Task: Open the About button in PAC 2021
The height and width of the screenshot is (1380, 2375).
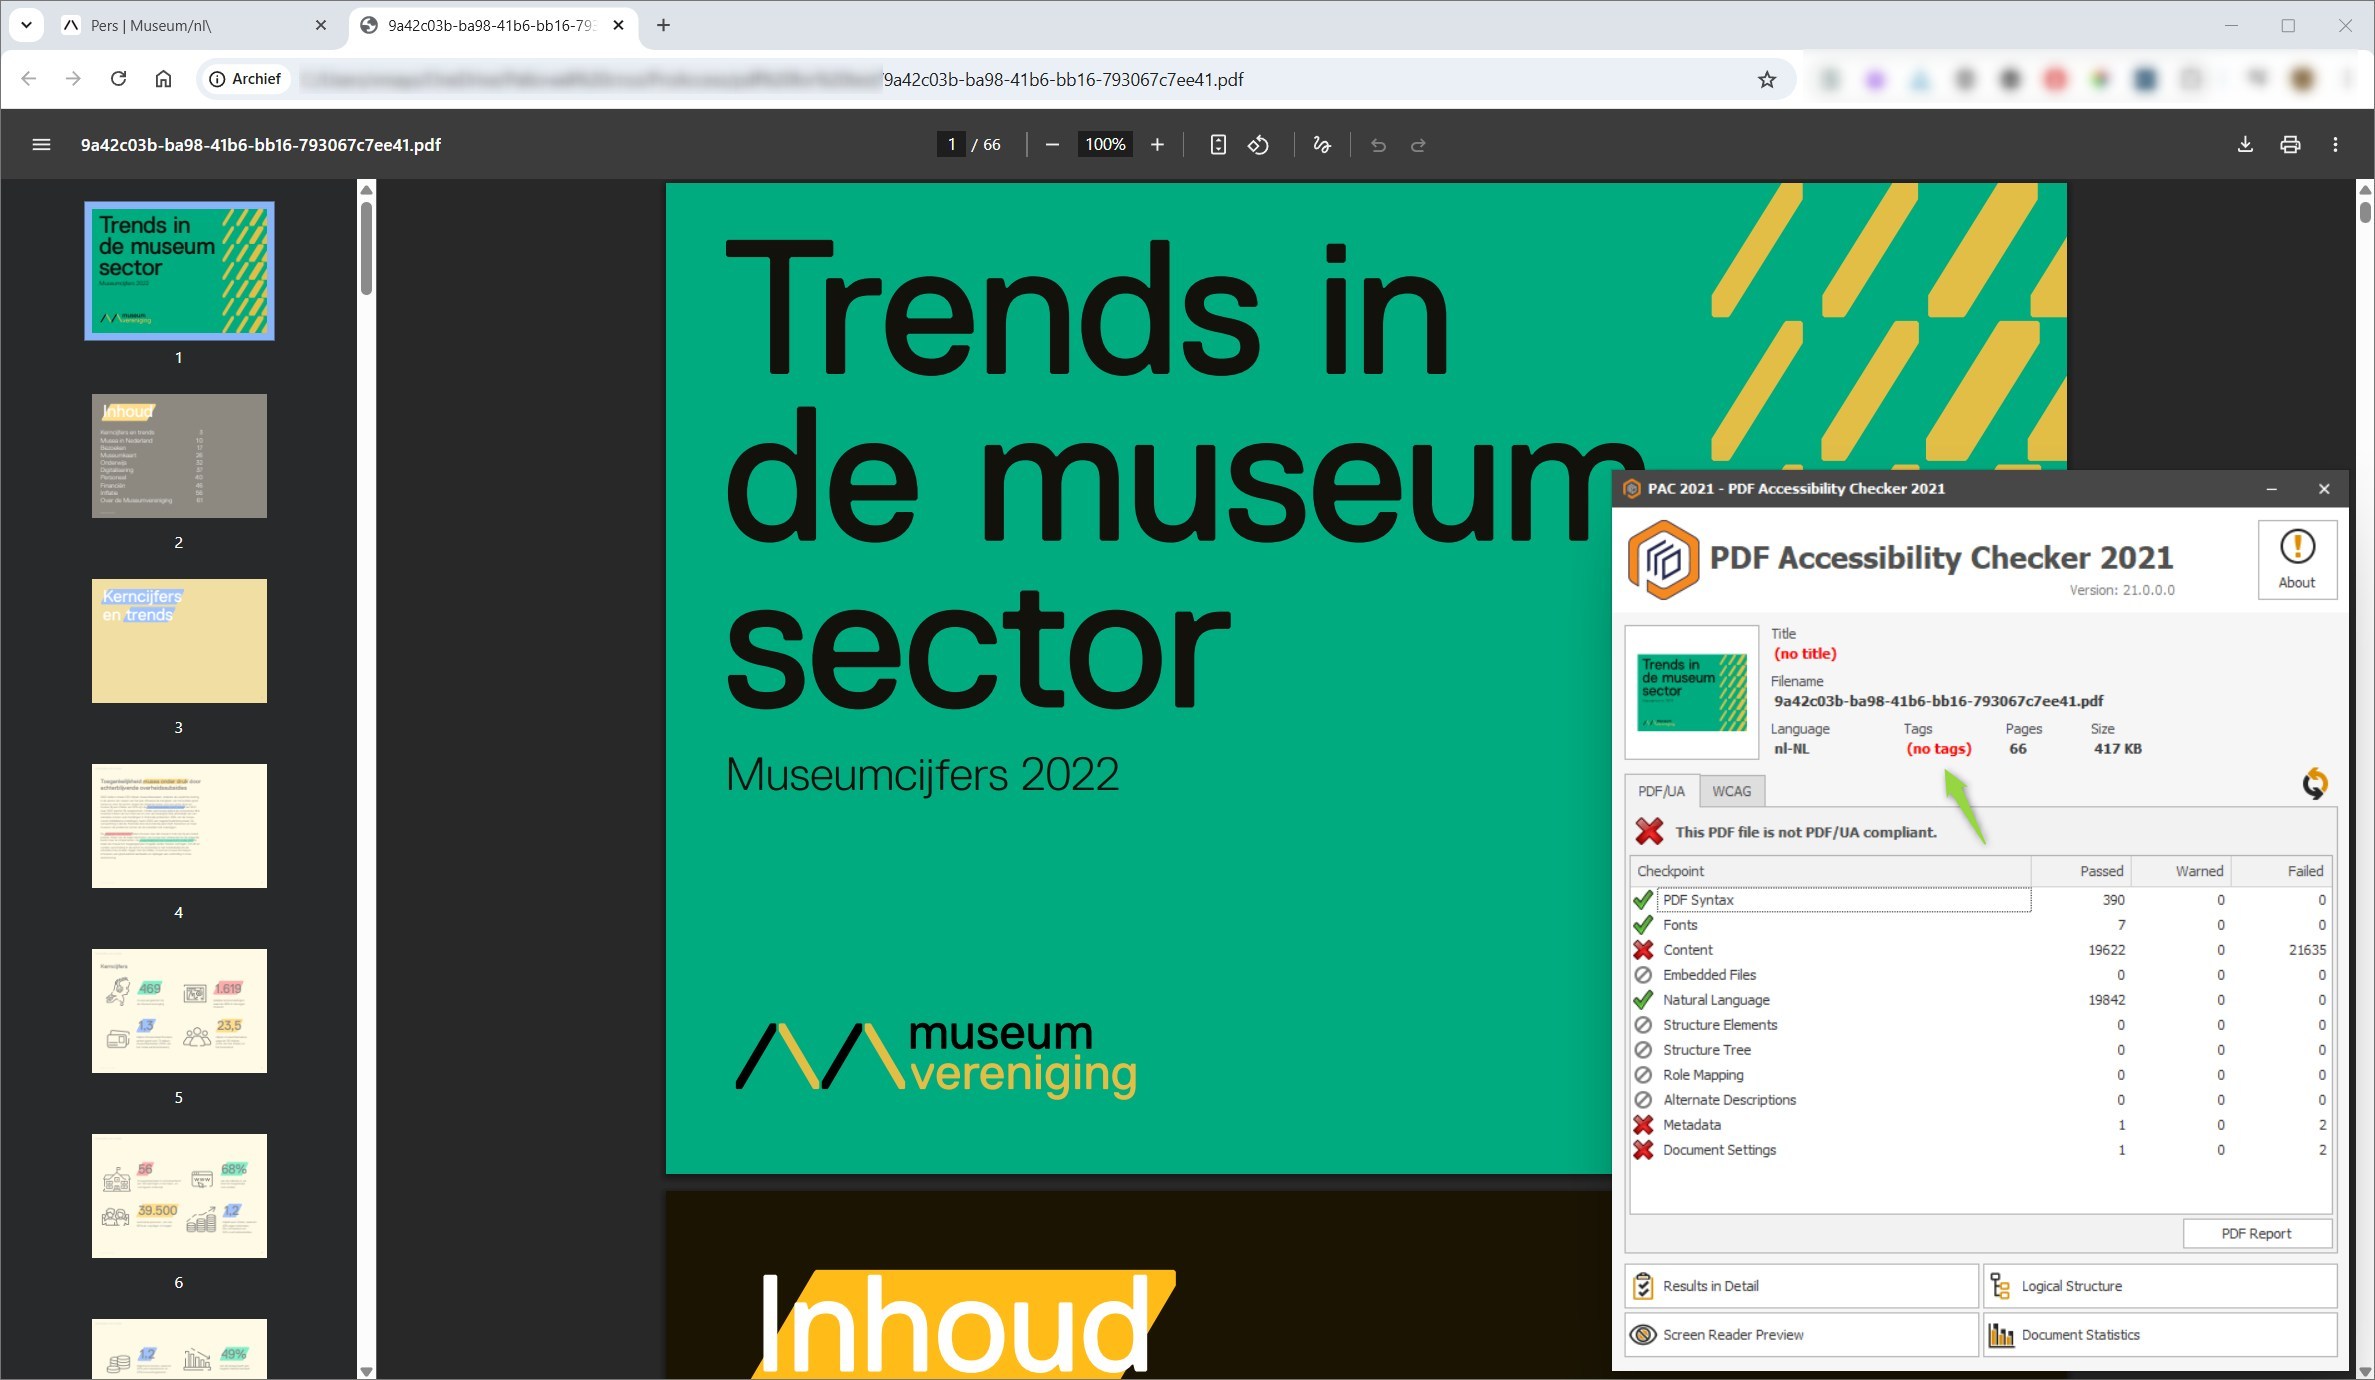Action: point(2297,560)
